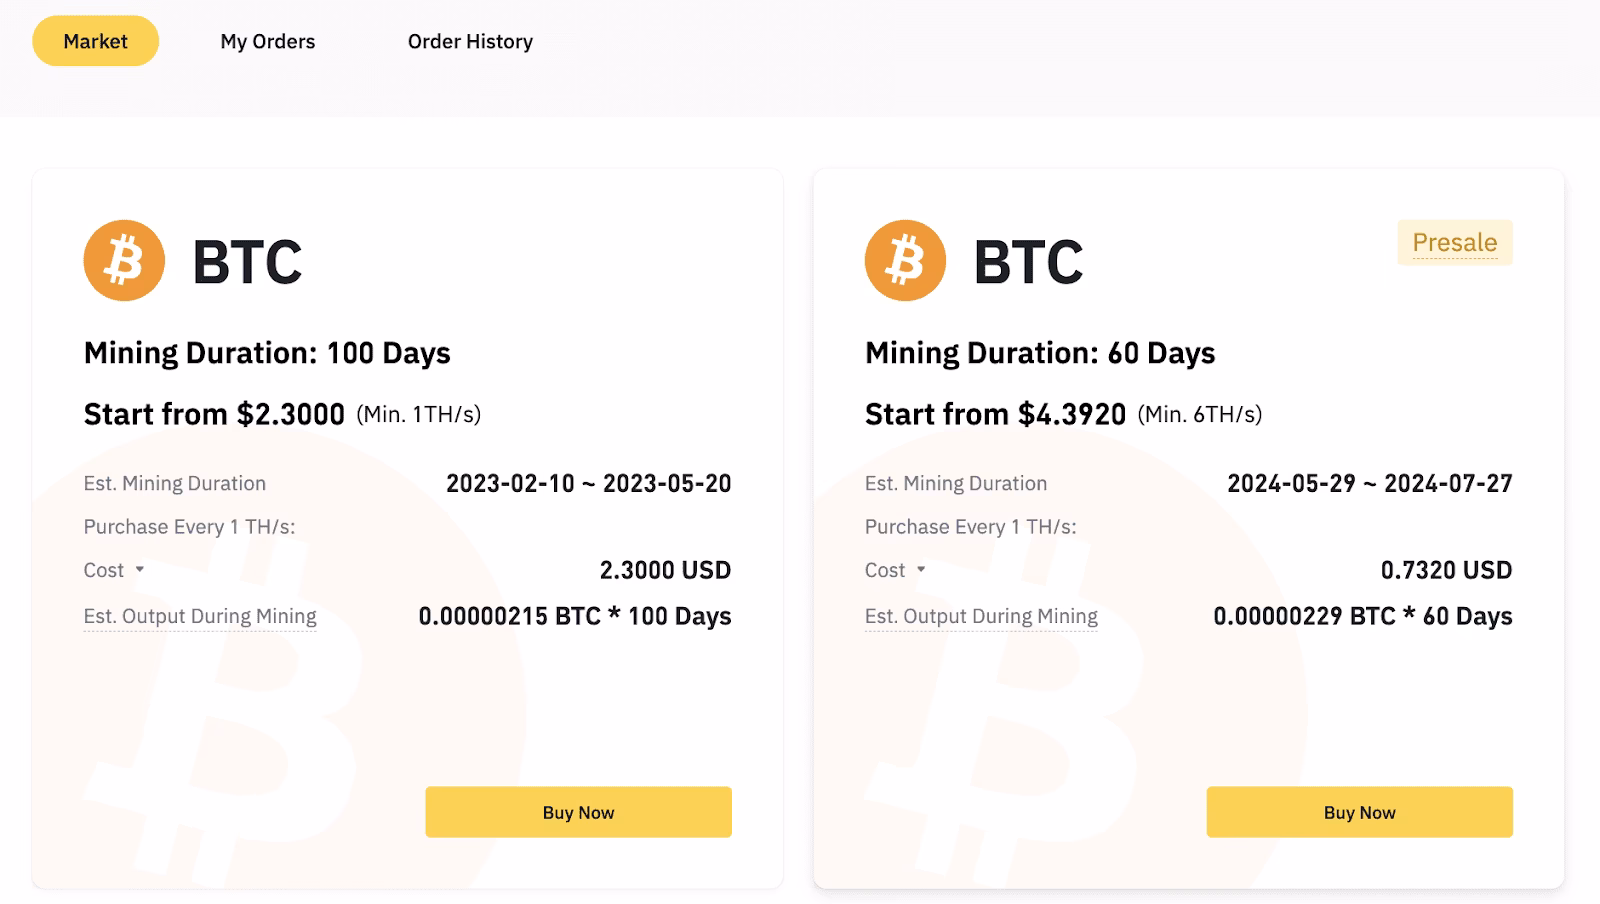Select the orange Bitcoin badge next to the left BTC label
Screen dimensions: 1600x904
(x=122, y=259)
